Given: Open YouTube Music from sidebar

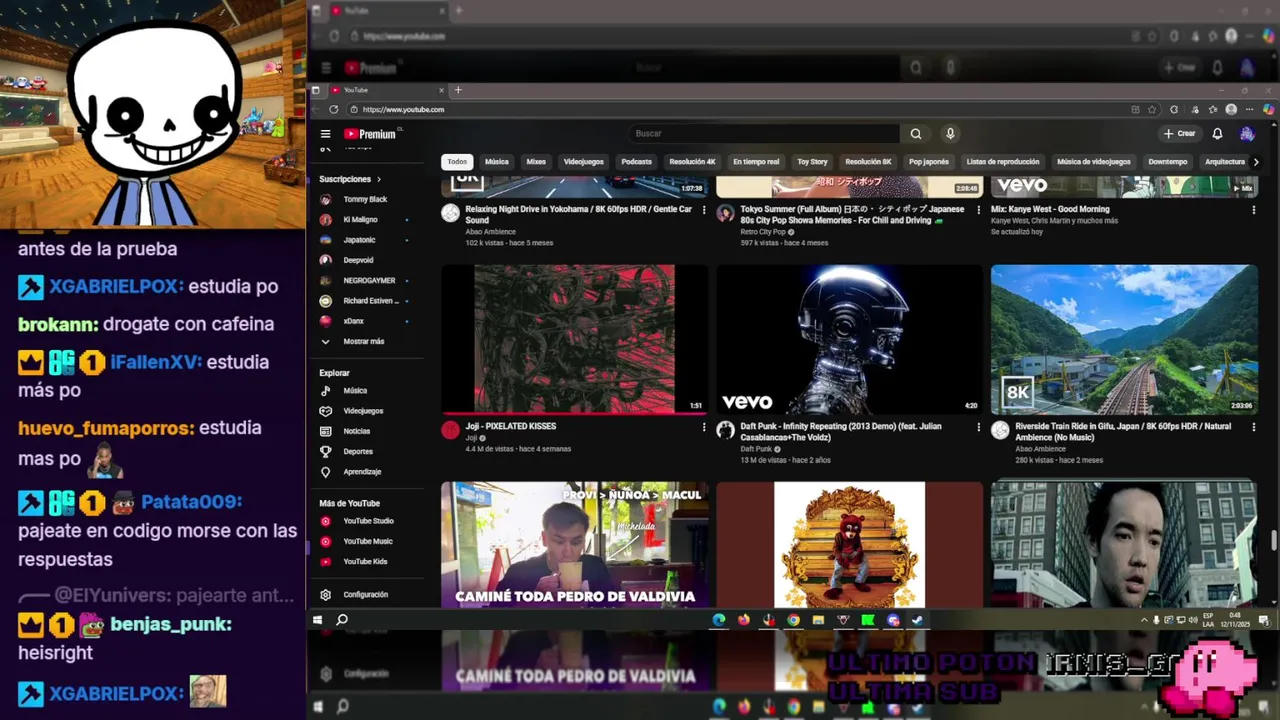Looking at the screenshot, I should [x=368, y=541].
